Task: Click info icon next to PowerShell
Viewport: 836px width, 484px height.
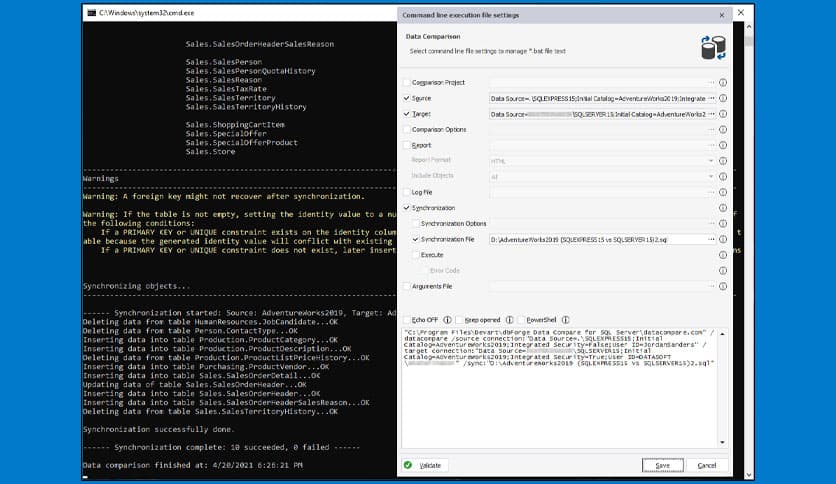Action: coord(566,320)
